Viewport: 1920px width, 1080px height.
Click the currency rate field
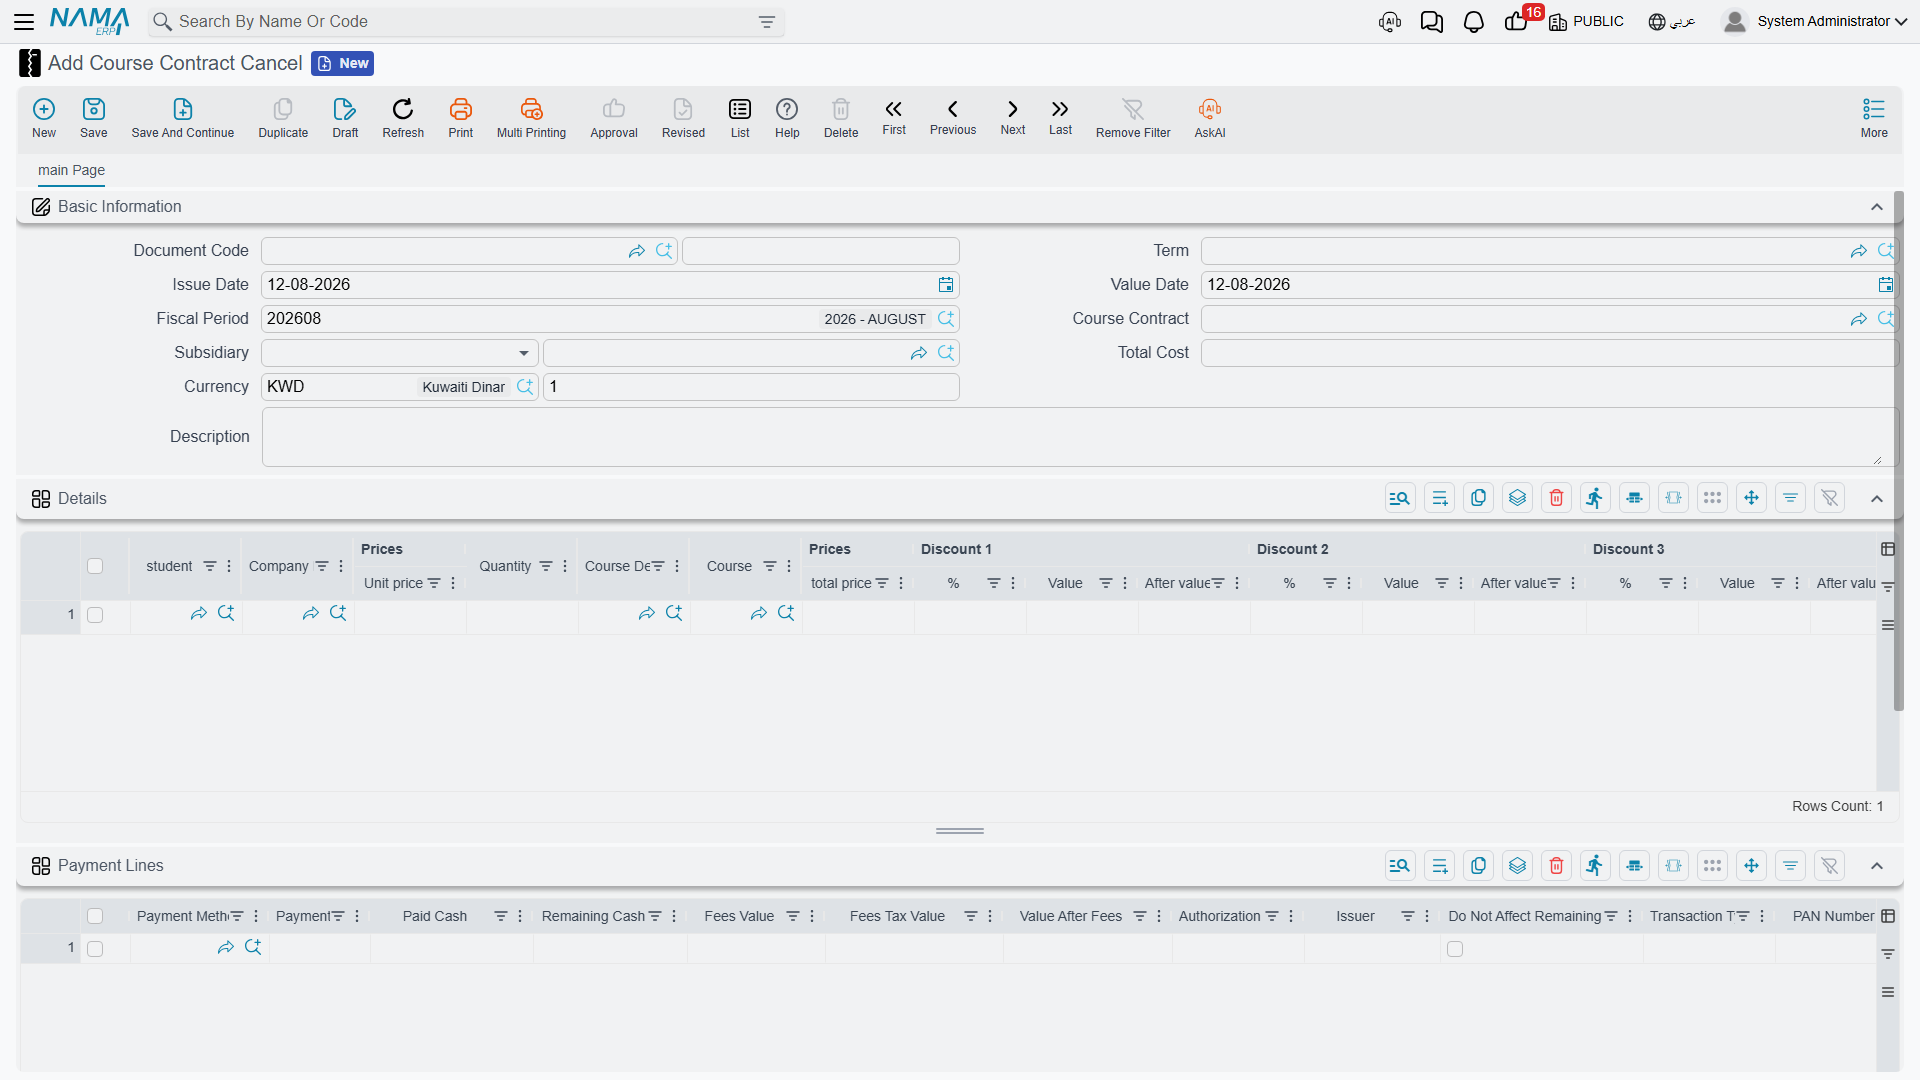pyautogui.click(x=751, y=387)
